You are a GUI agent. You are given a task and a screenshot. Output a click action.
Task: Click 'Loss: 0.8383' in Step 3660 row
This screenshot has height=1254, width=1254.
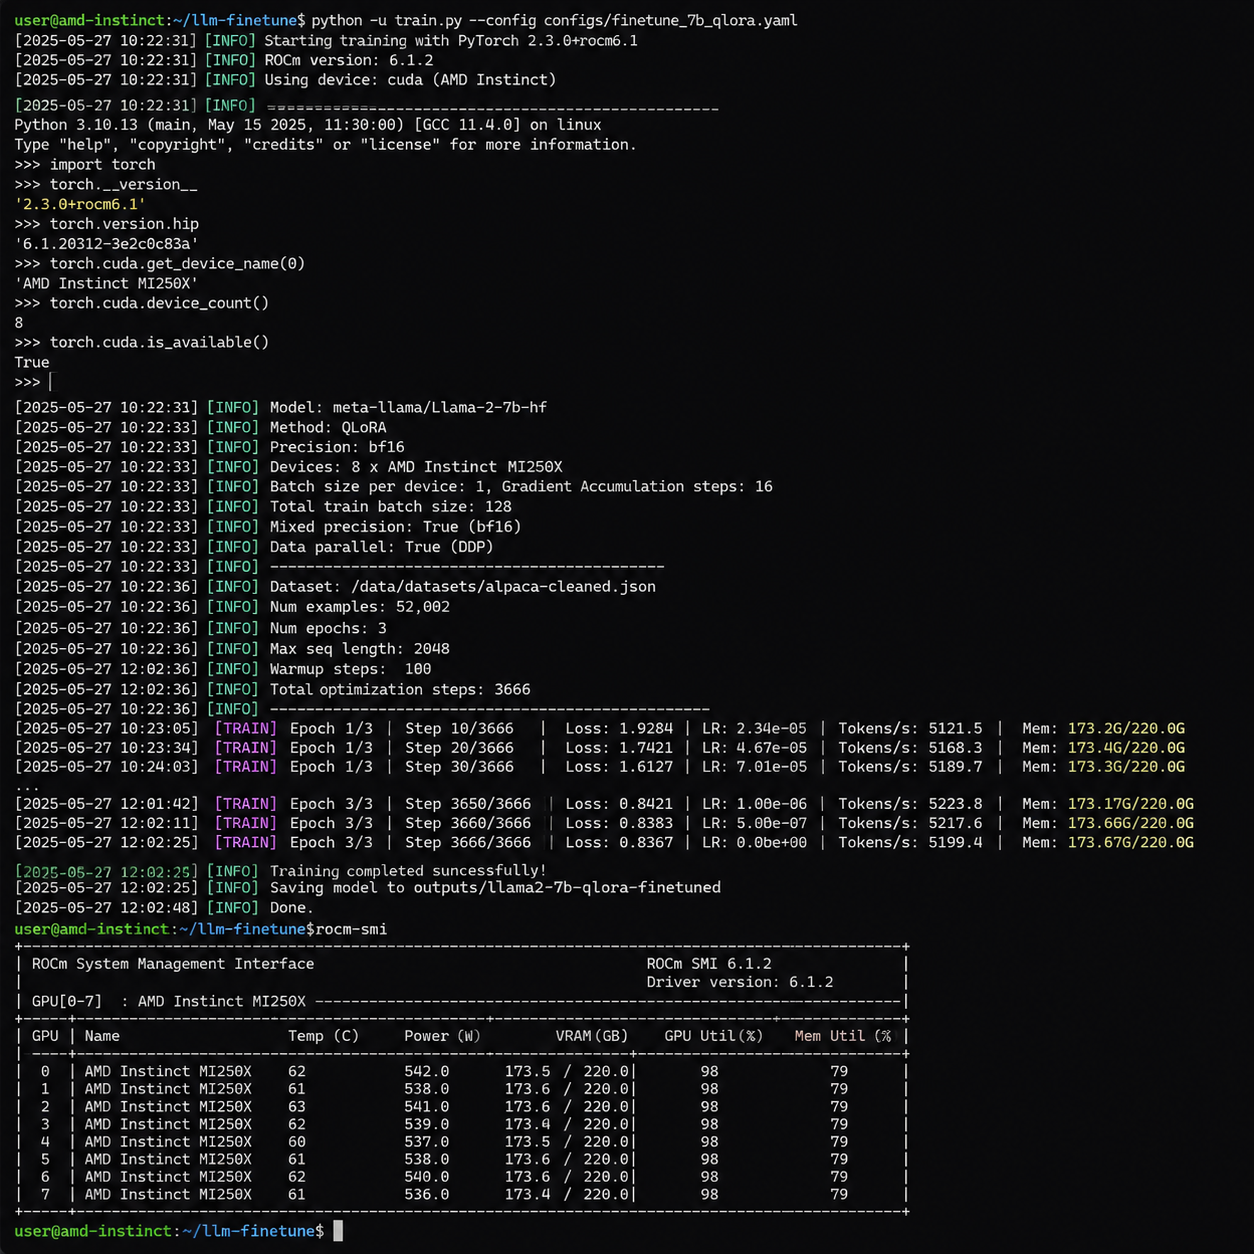[619, 824]
